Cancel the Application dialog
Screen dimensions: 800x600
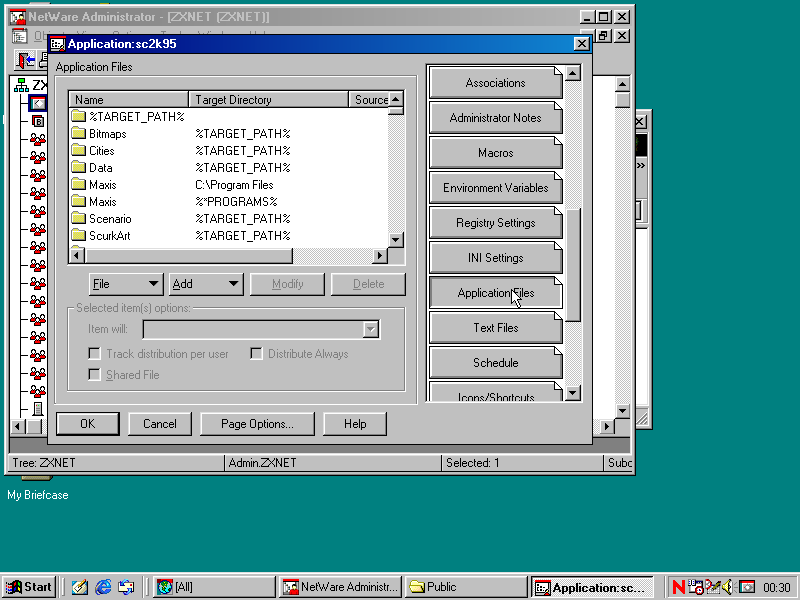point(160,424)
